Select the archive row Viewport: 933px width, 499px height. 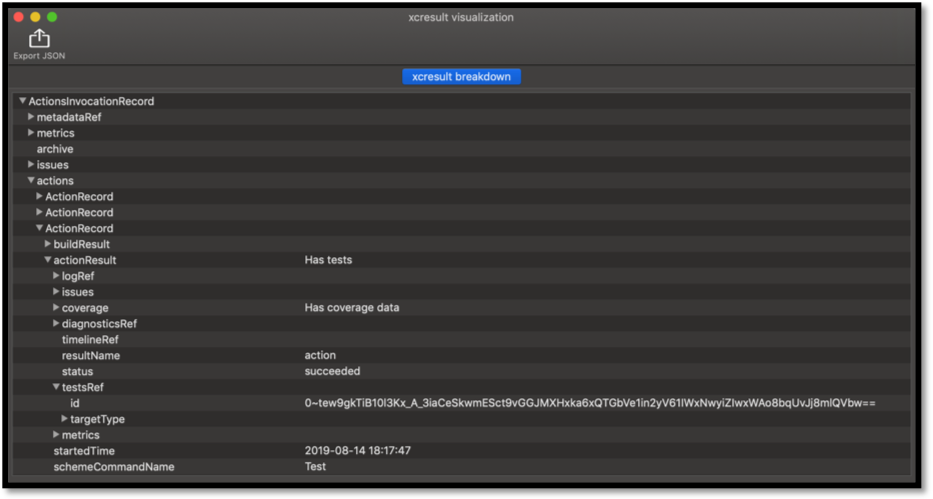(55, 149)
